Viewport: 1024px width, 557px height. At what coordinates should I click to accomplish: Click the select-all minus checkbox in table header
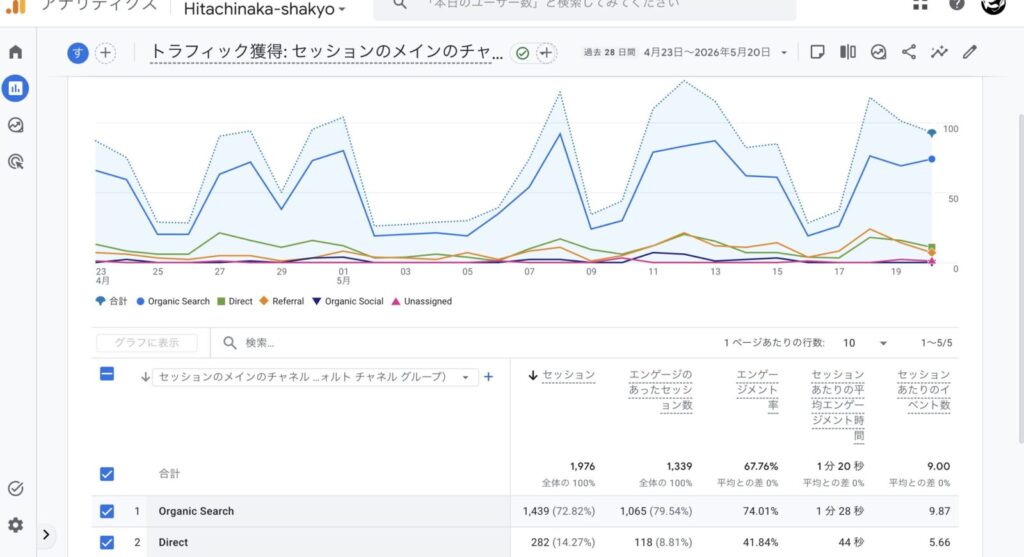pyautogui.click(x=107, y=374)
